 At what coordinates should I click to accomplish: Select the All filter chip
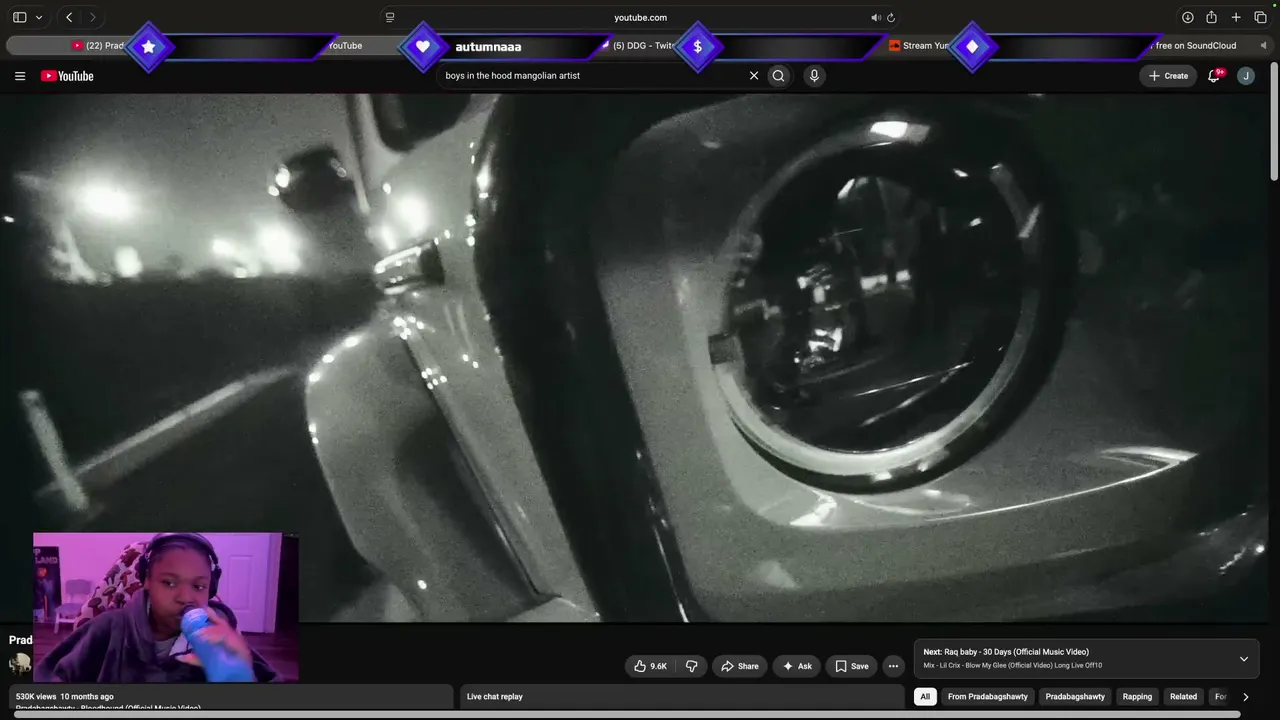pos(925,697)
